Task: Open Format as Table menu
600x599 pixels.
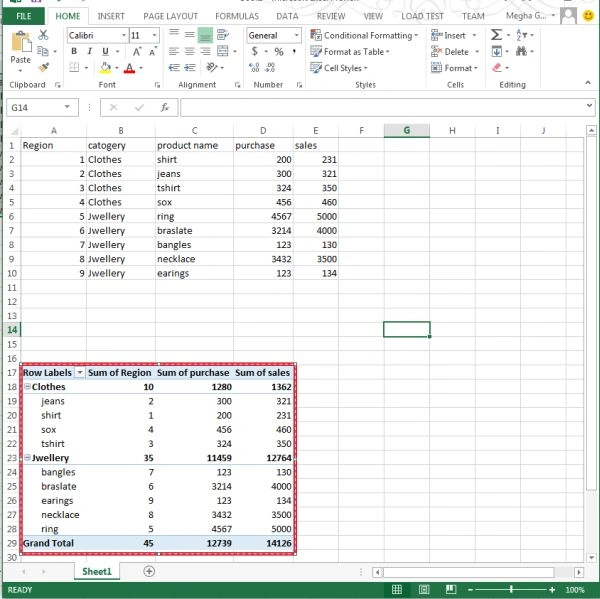Action: click(x=350, y=51)
